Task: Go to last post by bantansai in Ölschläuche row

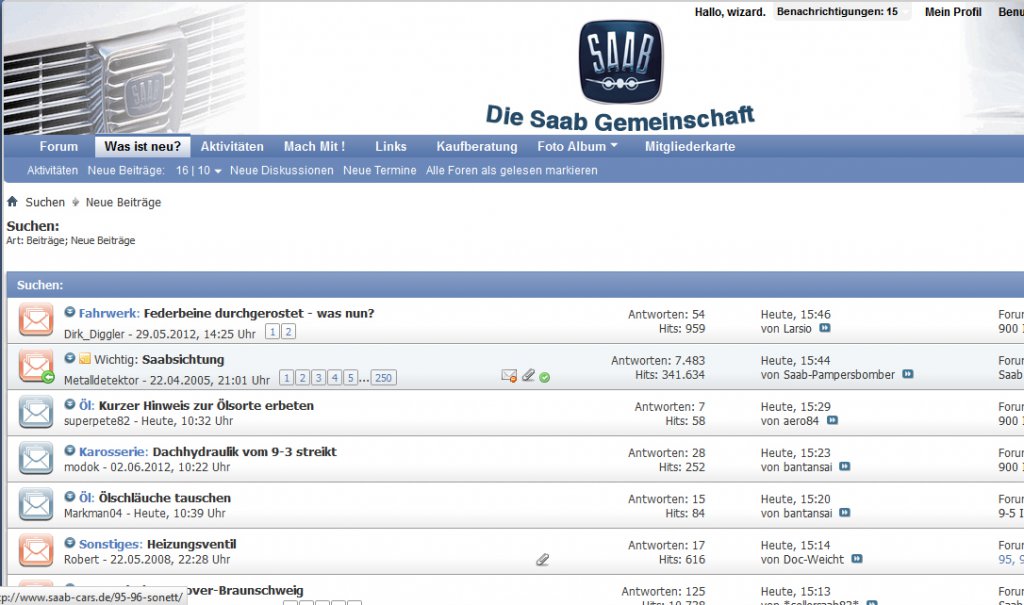Action: 844,513
